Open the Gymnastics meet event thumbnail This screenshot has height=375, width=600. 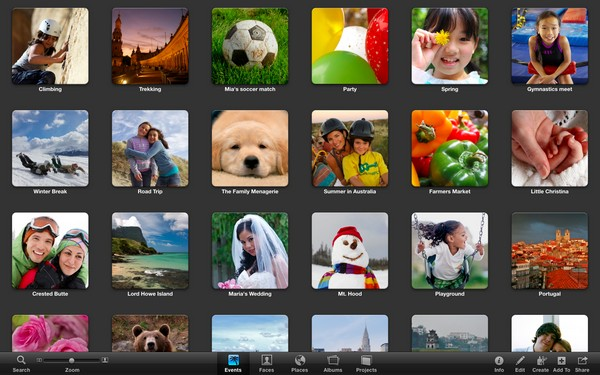click(x=549, y=46)
